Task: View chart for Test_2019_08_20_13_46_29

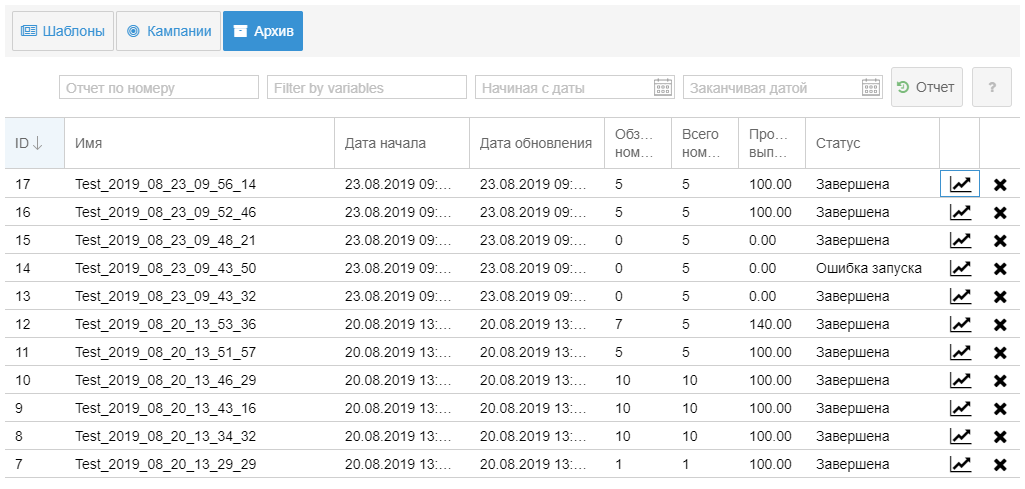Action: point(960,380)
